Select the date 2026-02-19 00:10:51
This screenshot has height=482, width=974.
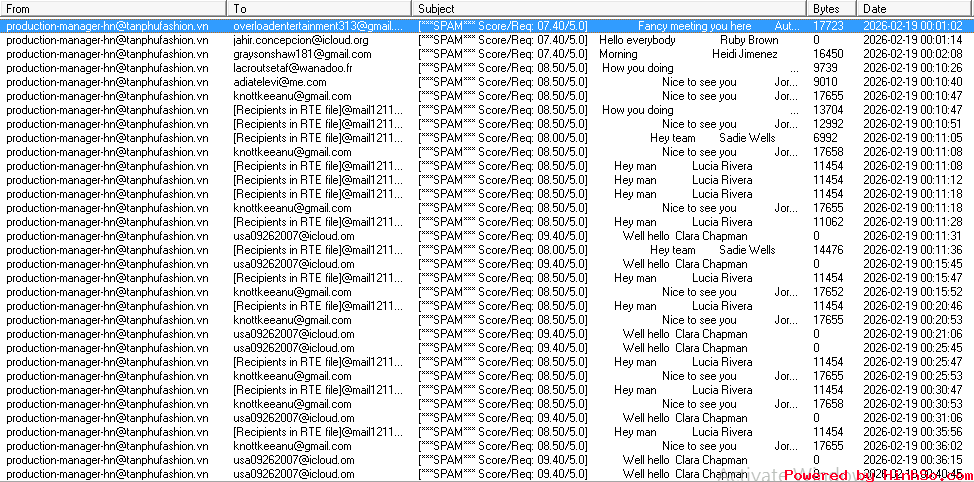913,124
